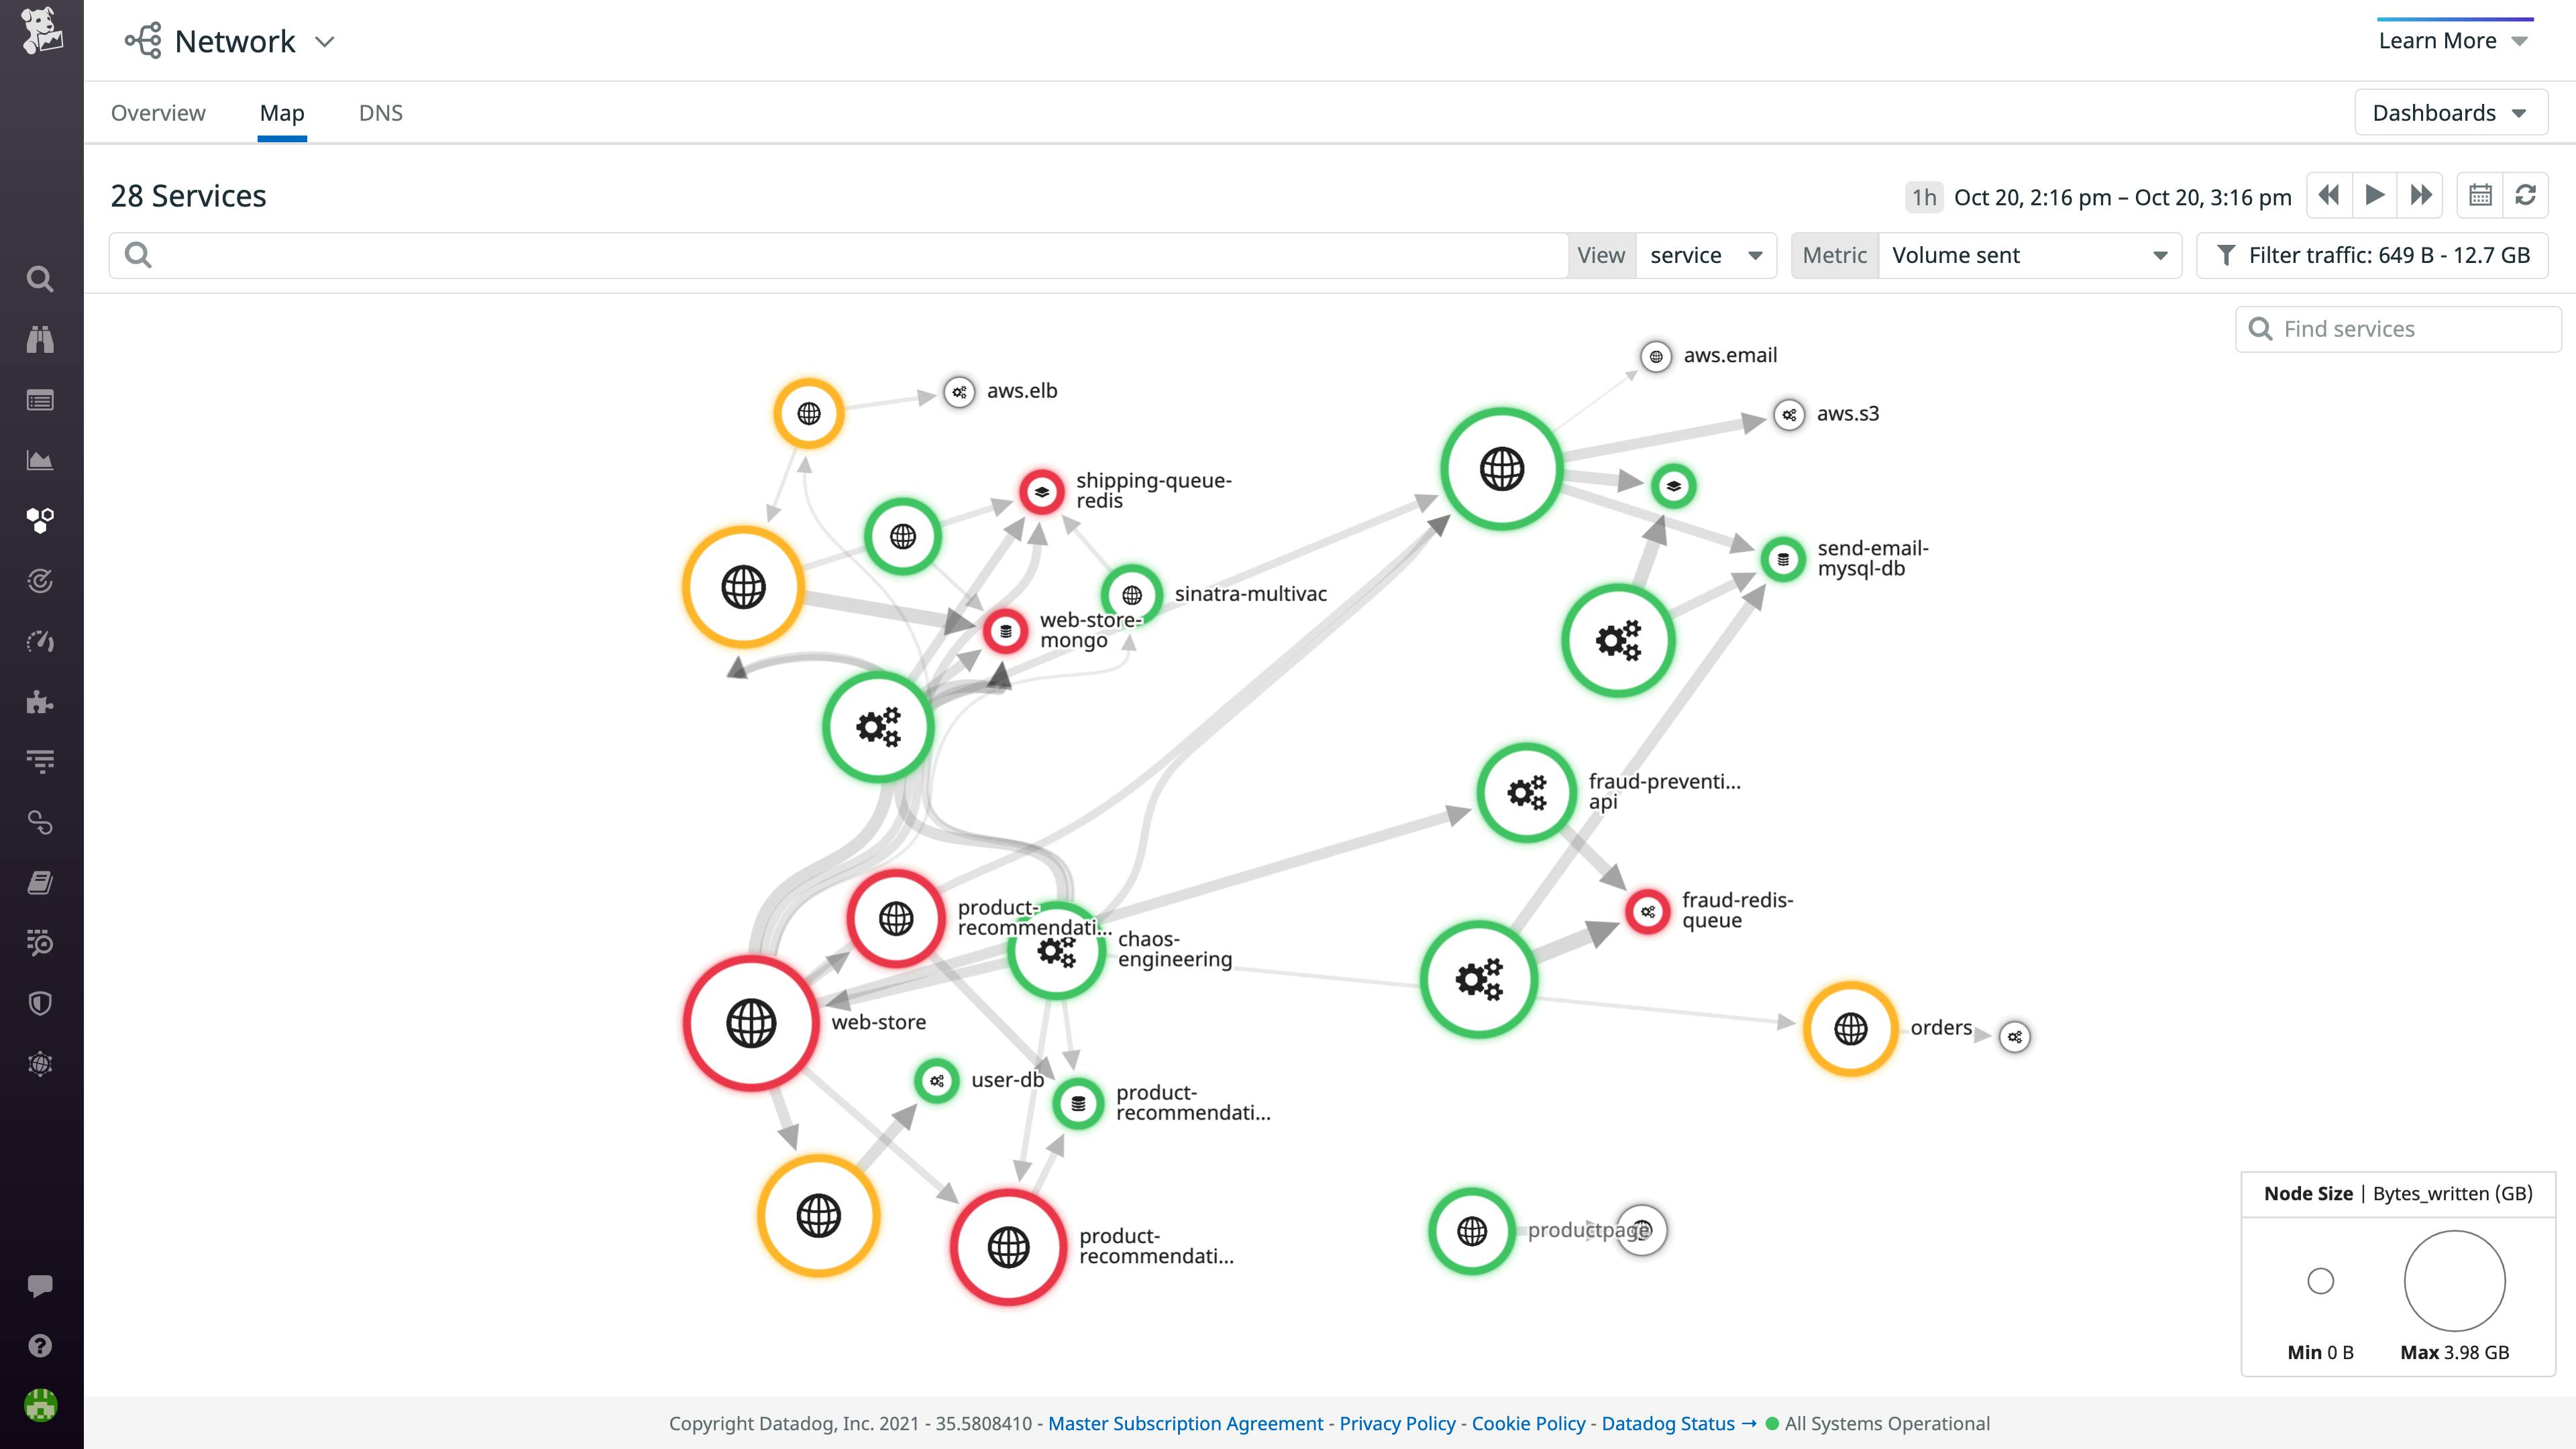Image resolution: width=2576 pixels, height=1449 pixels.
Task: Click the web-store node on map
Action: point(750,1022)
